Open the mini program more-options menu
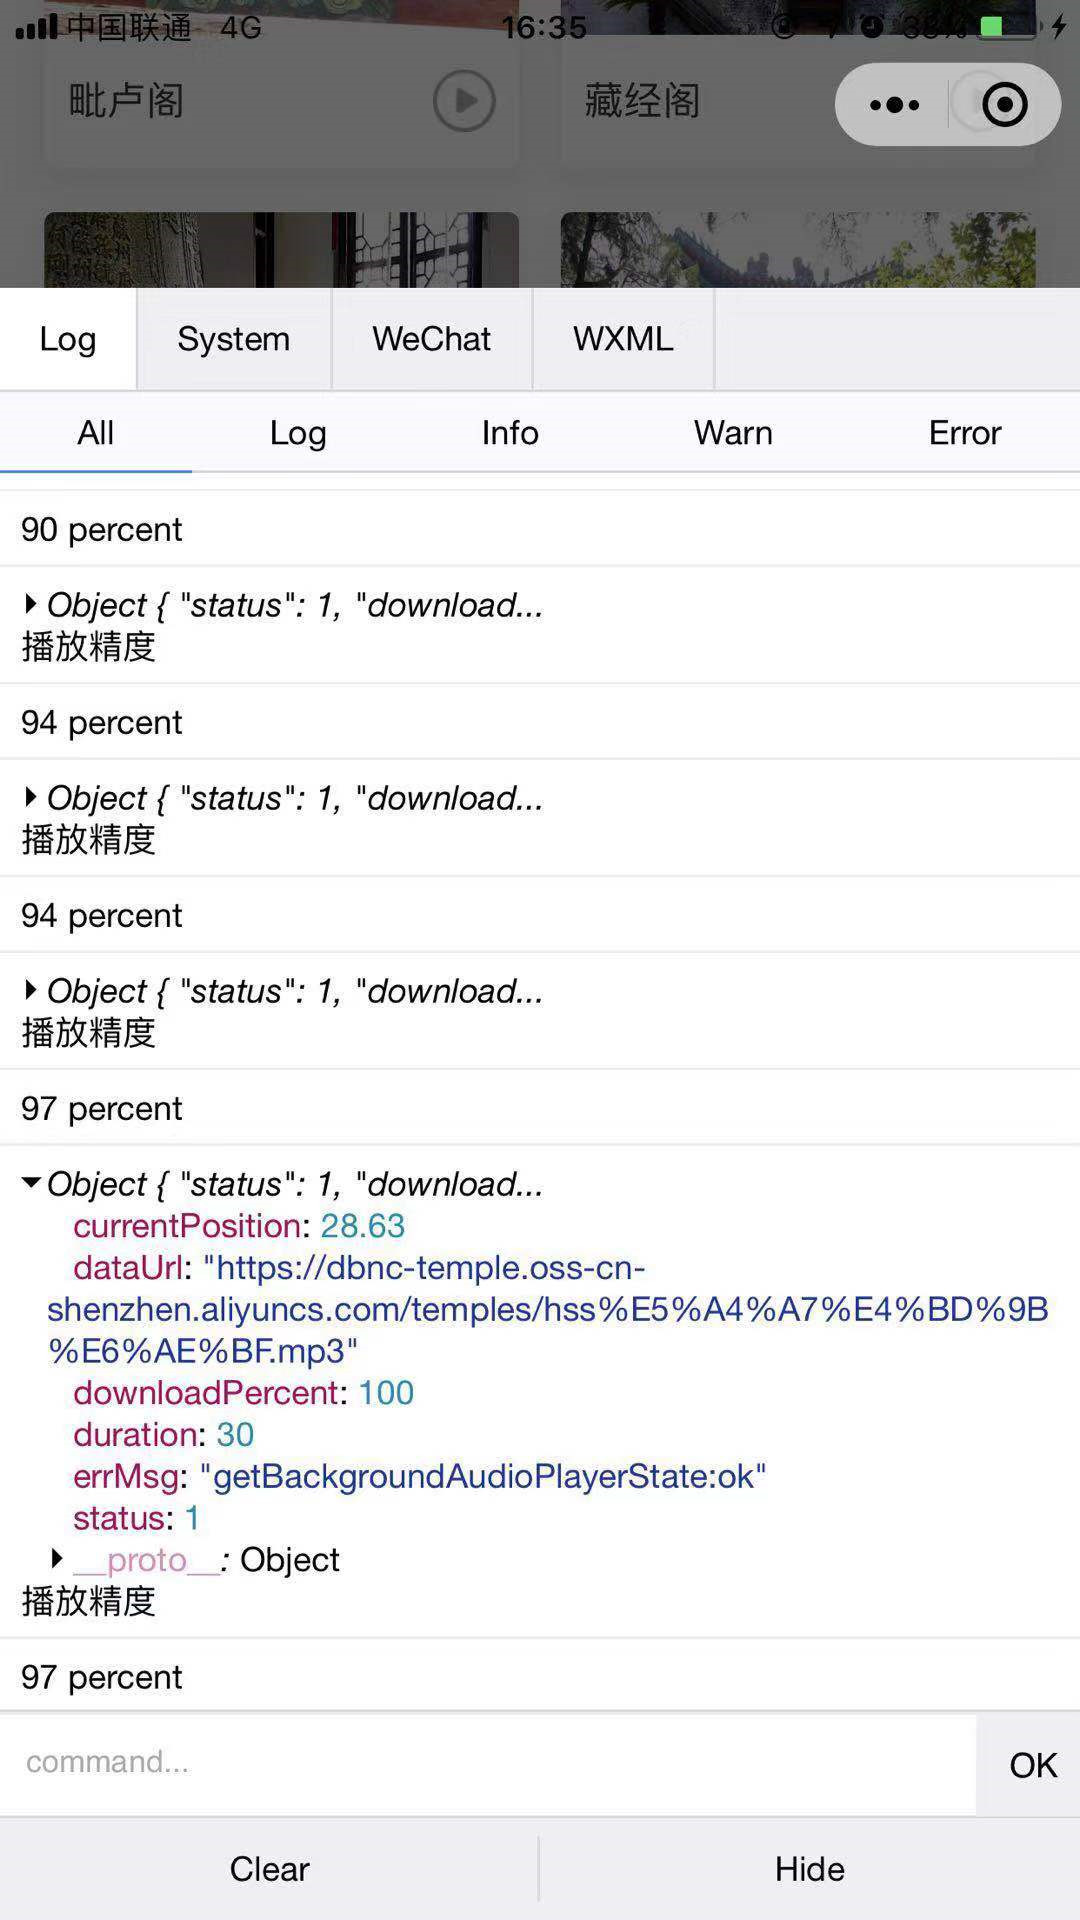The image size is (1080, 1920). [x=894, y=105]
